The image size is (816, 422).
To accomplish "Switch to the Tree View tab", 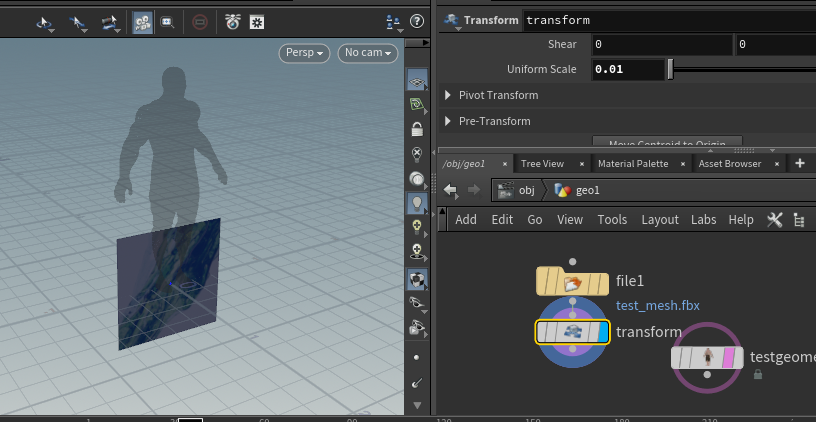I will pos(542,164).
